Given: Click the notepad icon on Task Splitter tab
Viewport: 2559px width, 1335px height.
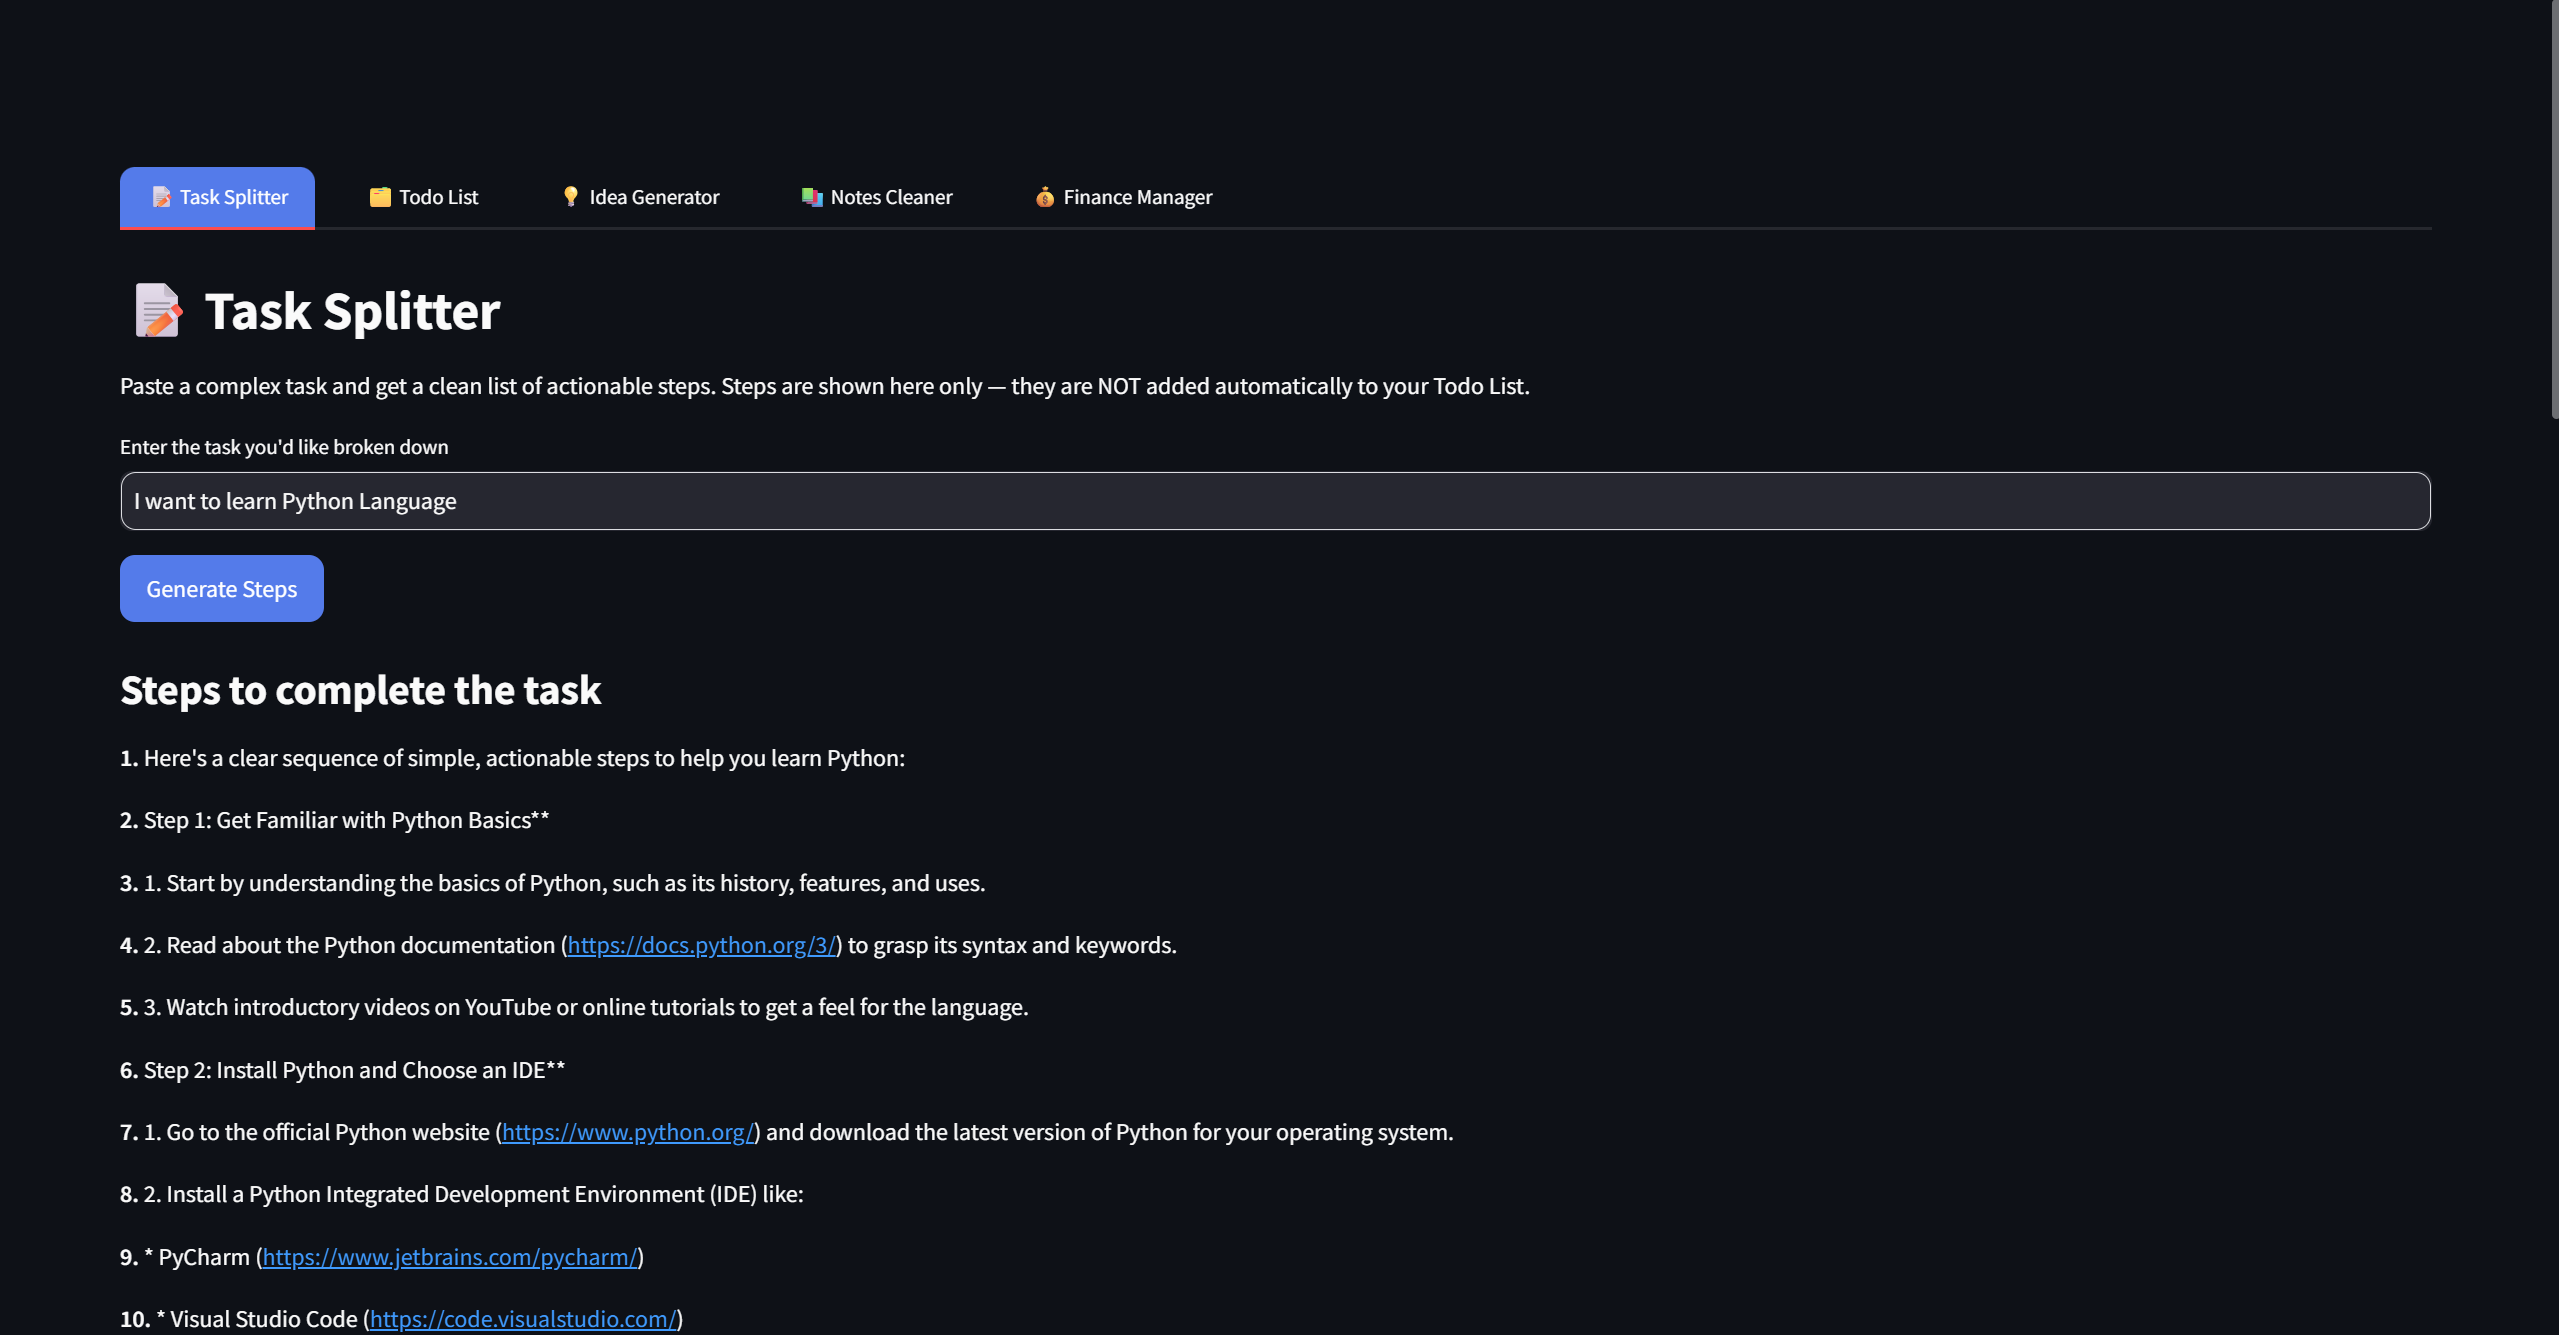Looking at the screenshot, I should pyautogui.click(x=161, y=197).
